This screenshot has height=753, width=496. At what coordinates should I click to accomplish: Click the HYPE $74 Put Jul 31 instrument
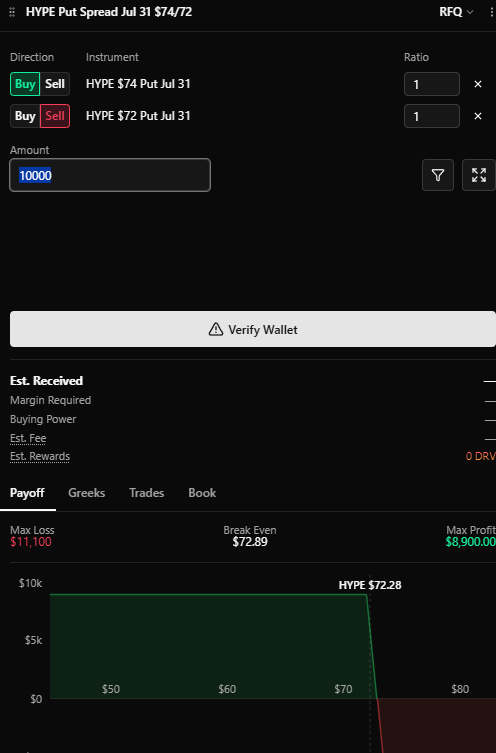coord(138,84)
